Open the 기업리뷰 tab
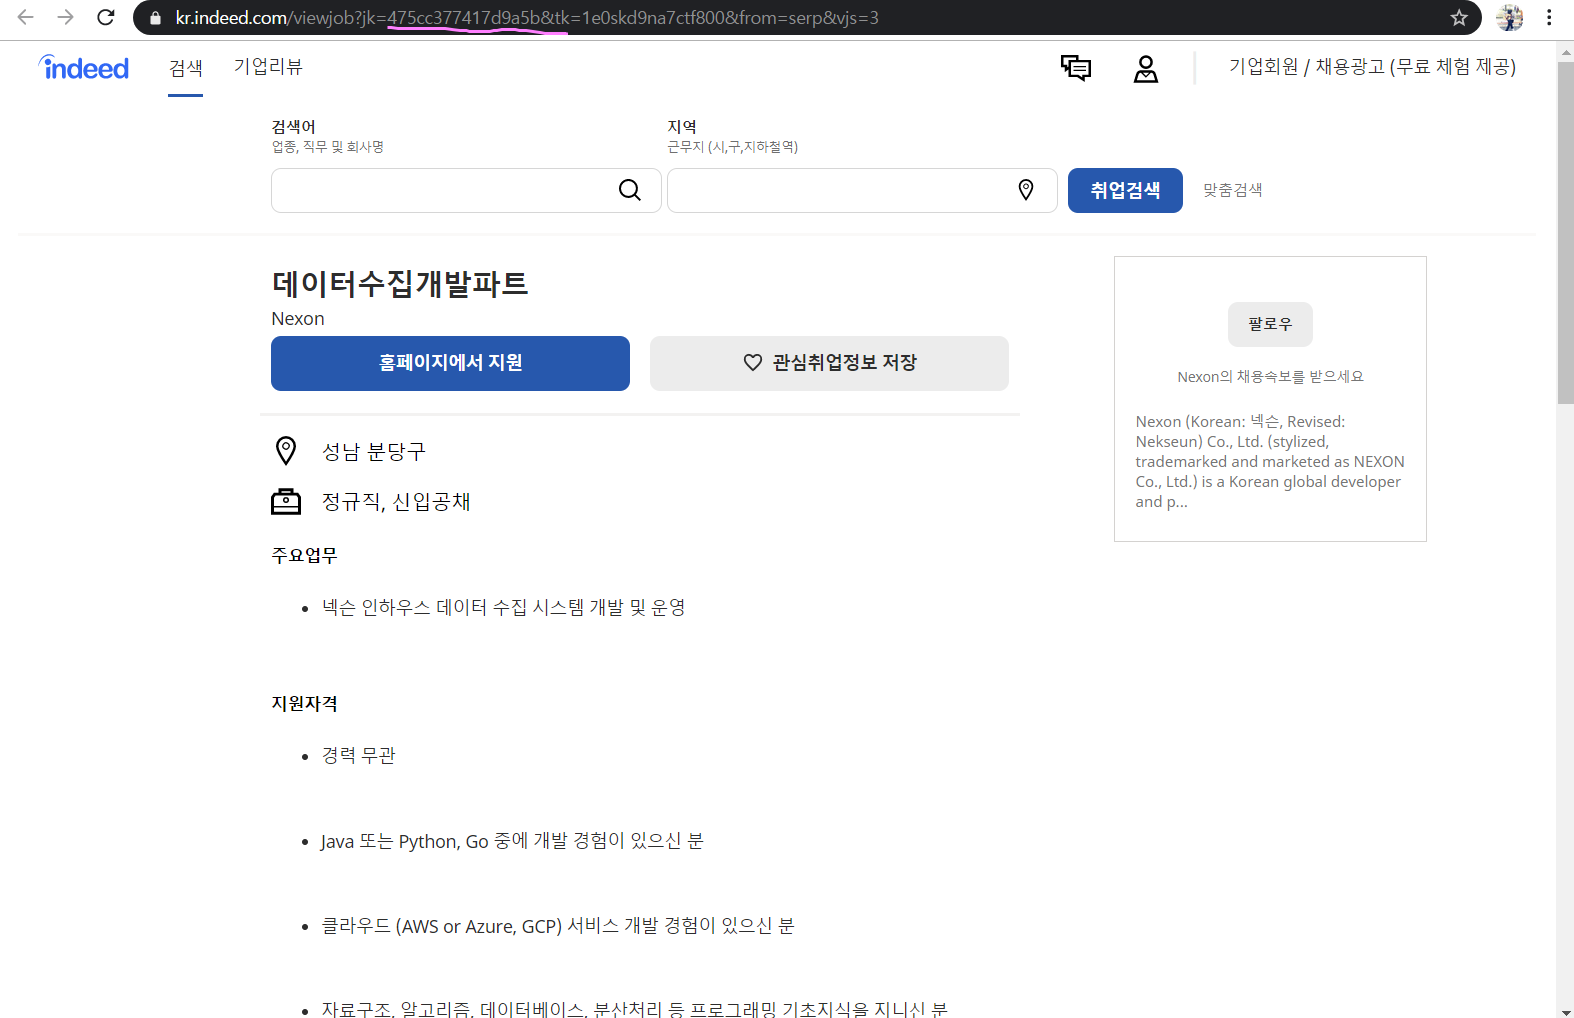This screenshot has width=1574, height=1018. 268,67
